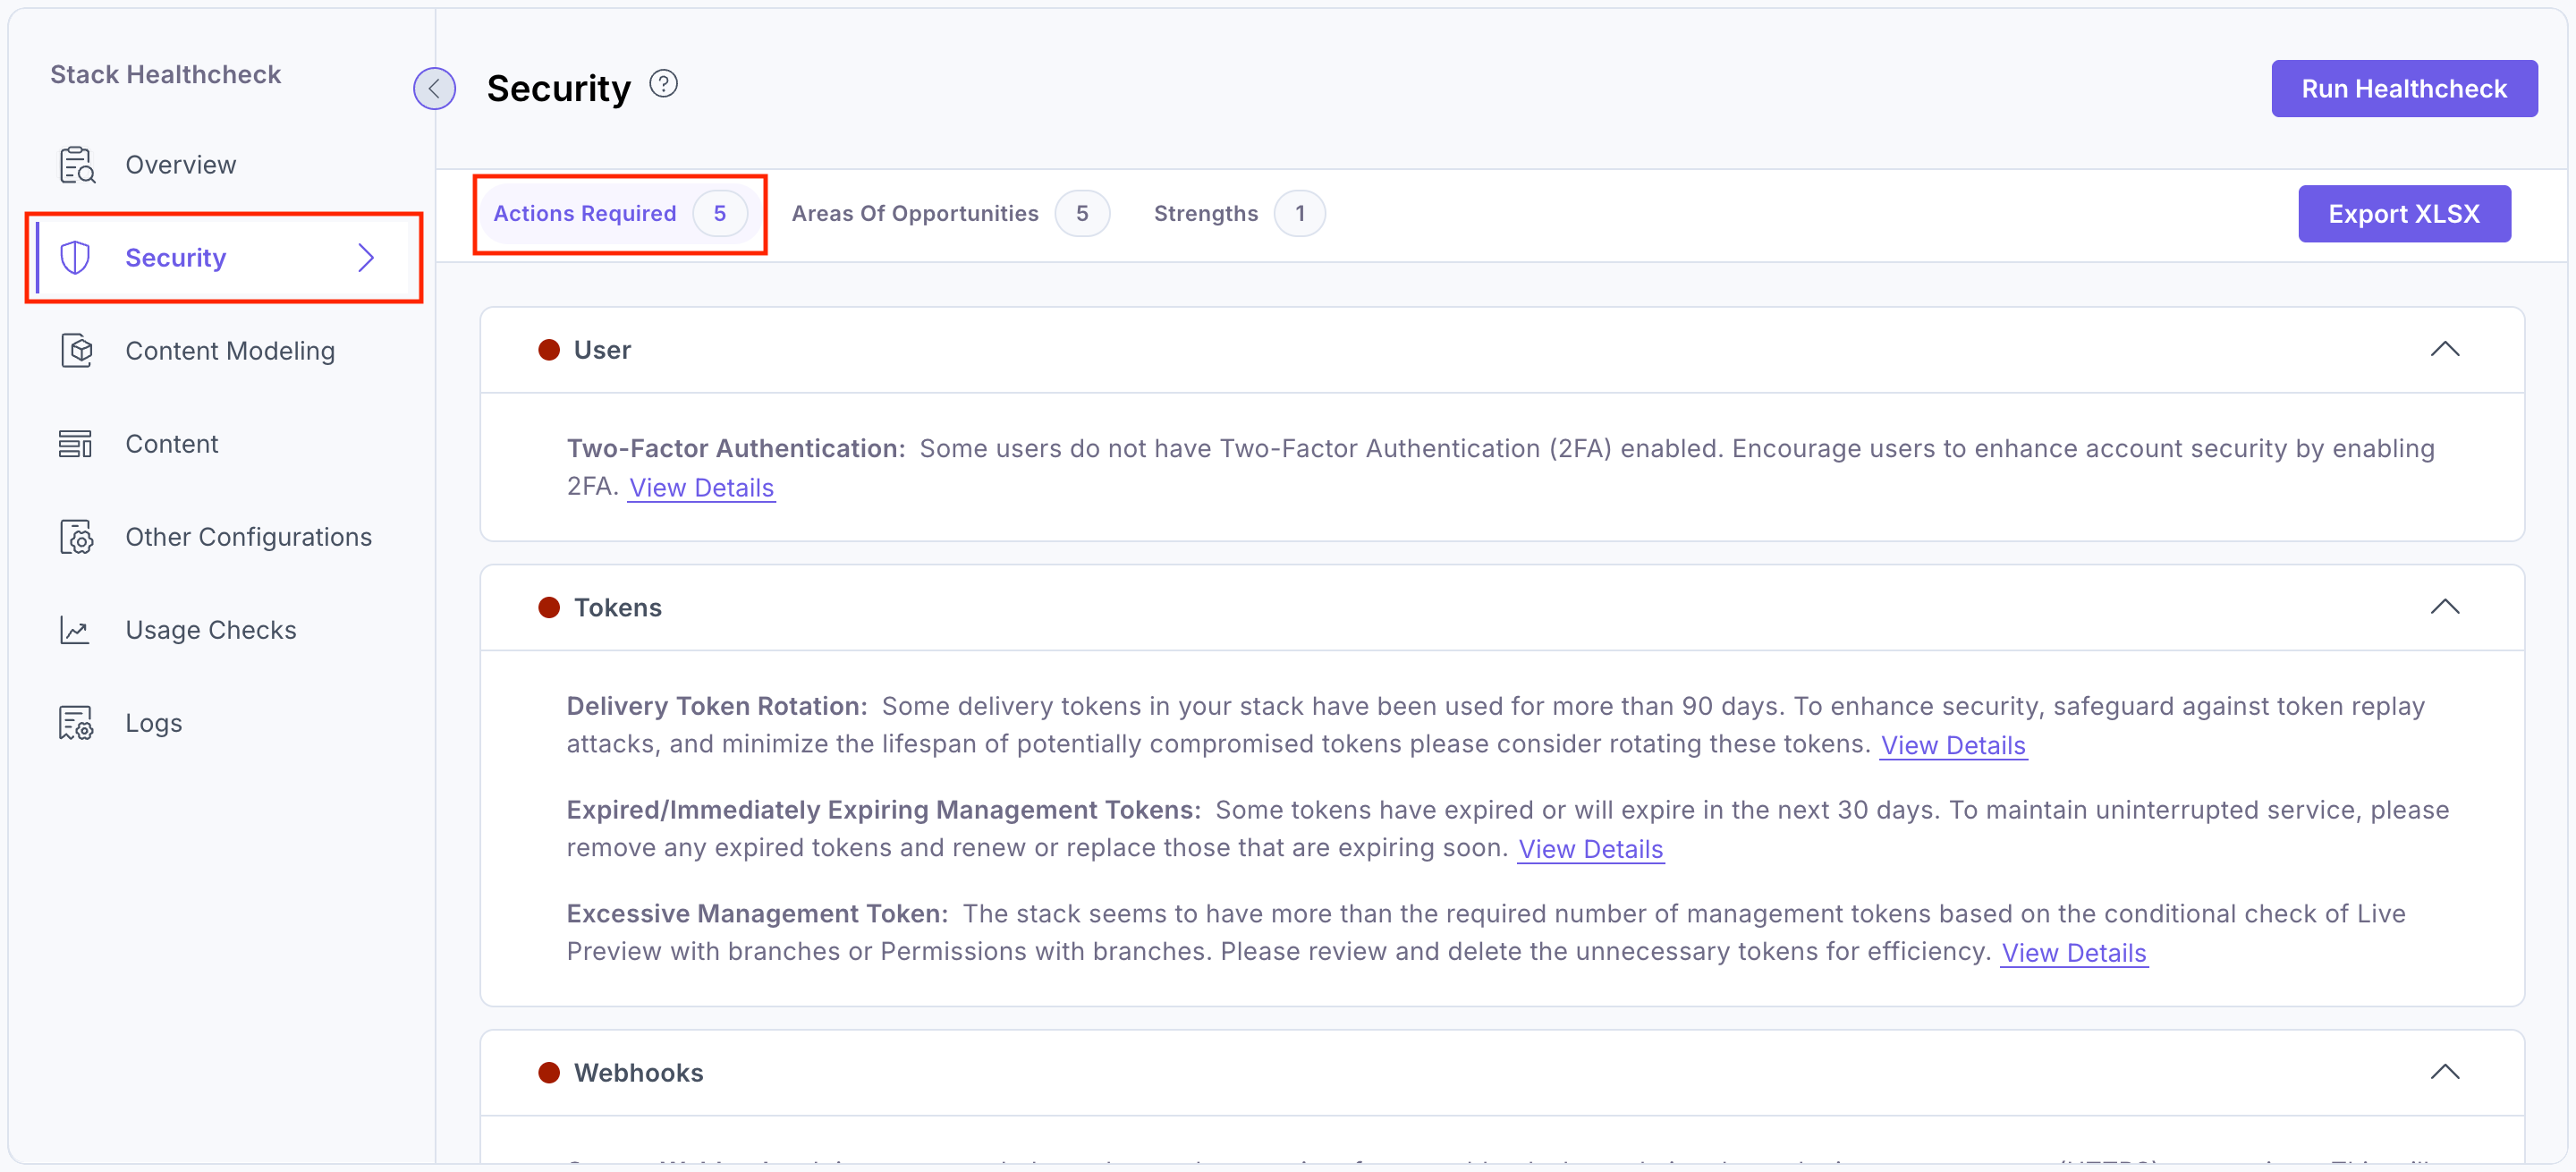Switch to the Strengths tab

click(1205, 213)
